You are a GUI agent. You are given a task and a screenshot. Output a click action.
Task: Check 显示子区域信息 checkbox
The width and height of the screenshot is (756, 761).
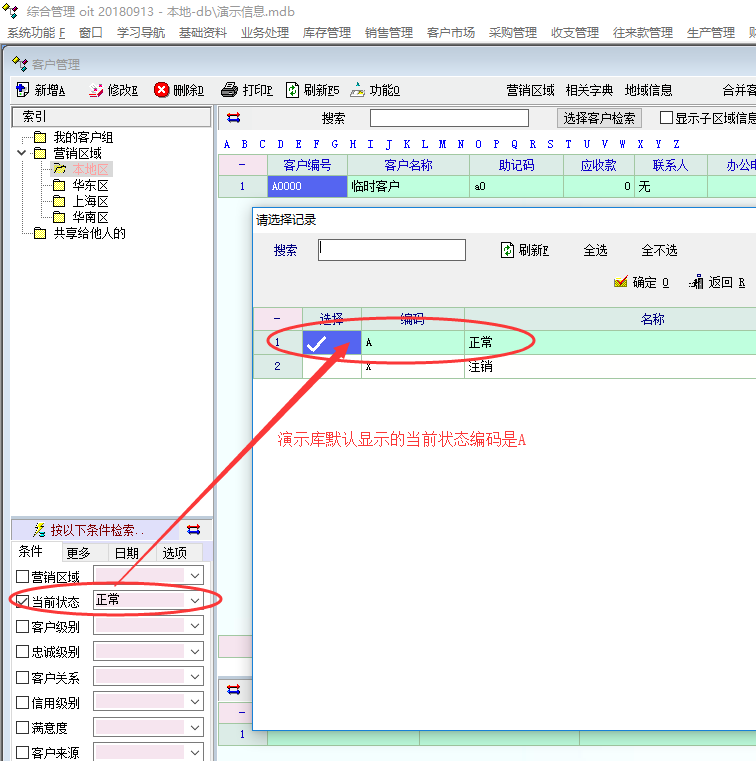666,118
